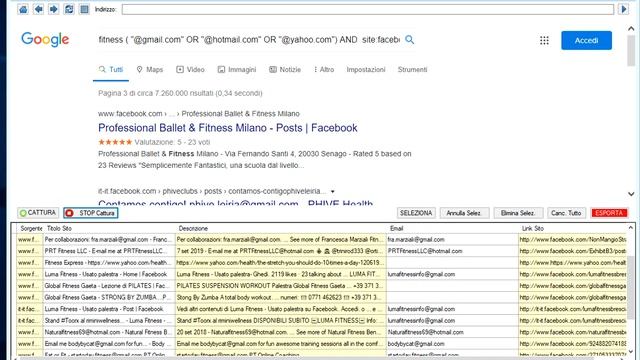Start capture with the CATTURA button
The width and height of the screenshot is (640, 360).
click(x=38, y=213)
